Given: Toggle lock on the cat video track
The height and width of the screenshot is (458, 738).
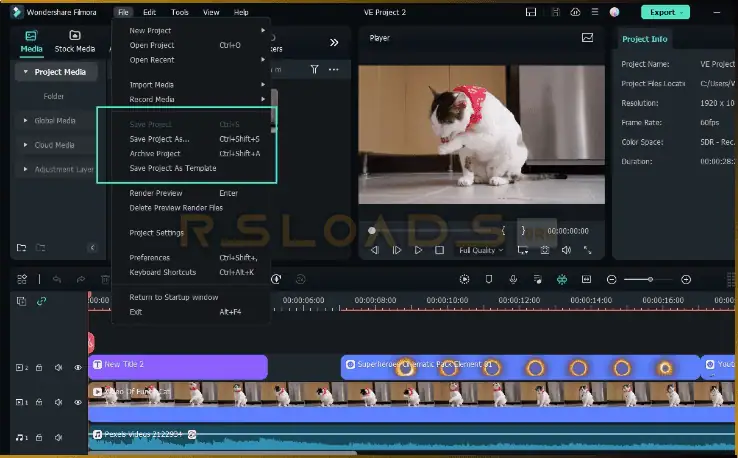Looking at the screenshot, I should click(x=39, y=402).
